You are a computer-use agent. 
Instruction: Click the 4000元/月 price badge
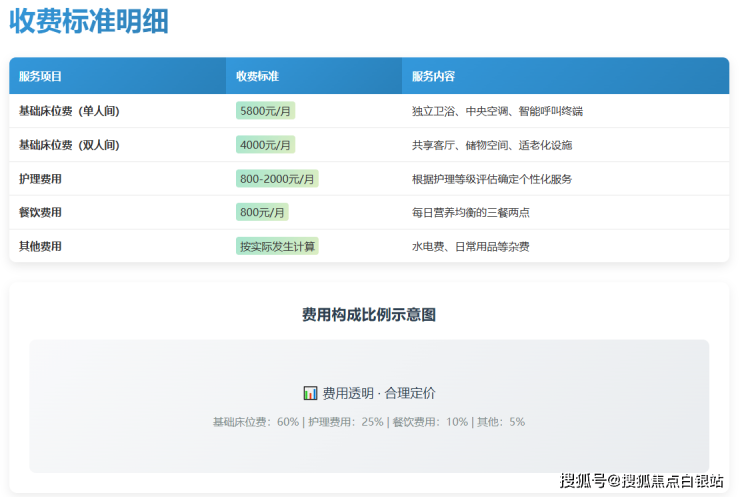265,145
